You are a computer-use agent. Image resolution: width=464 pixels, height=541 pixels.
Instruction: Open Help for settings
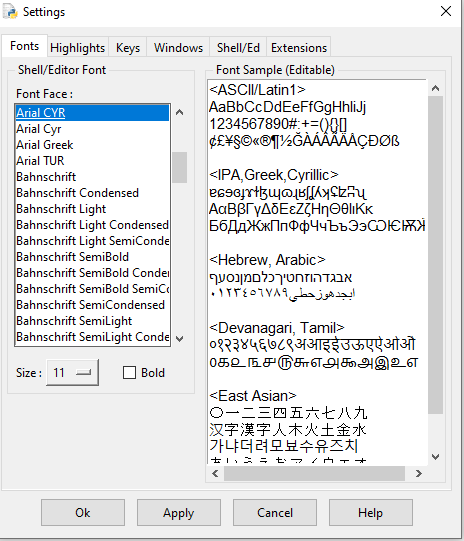tap(371, 513)
